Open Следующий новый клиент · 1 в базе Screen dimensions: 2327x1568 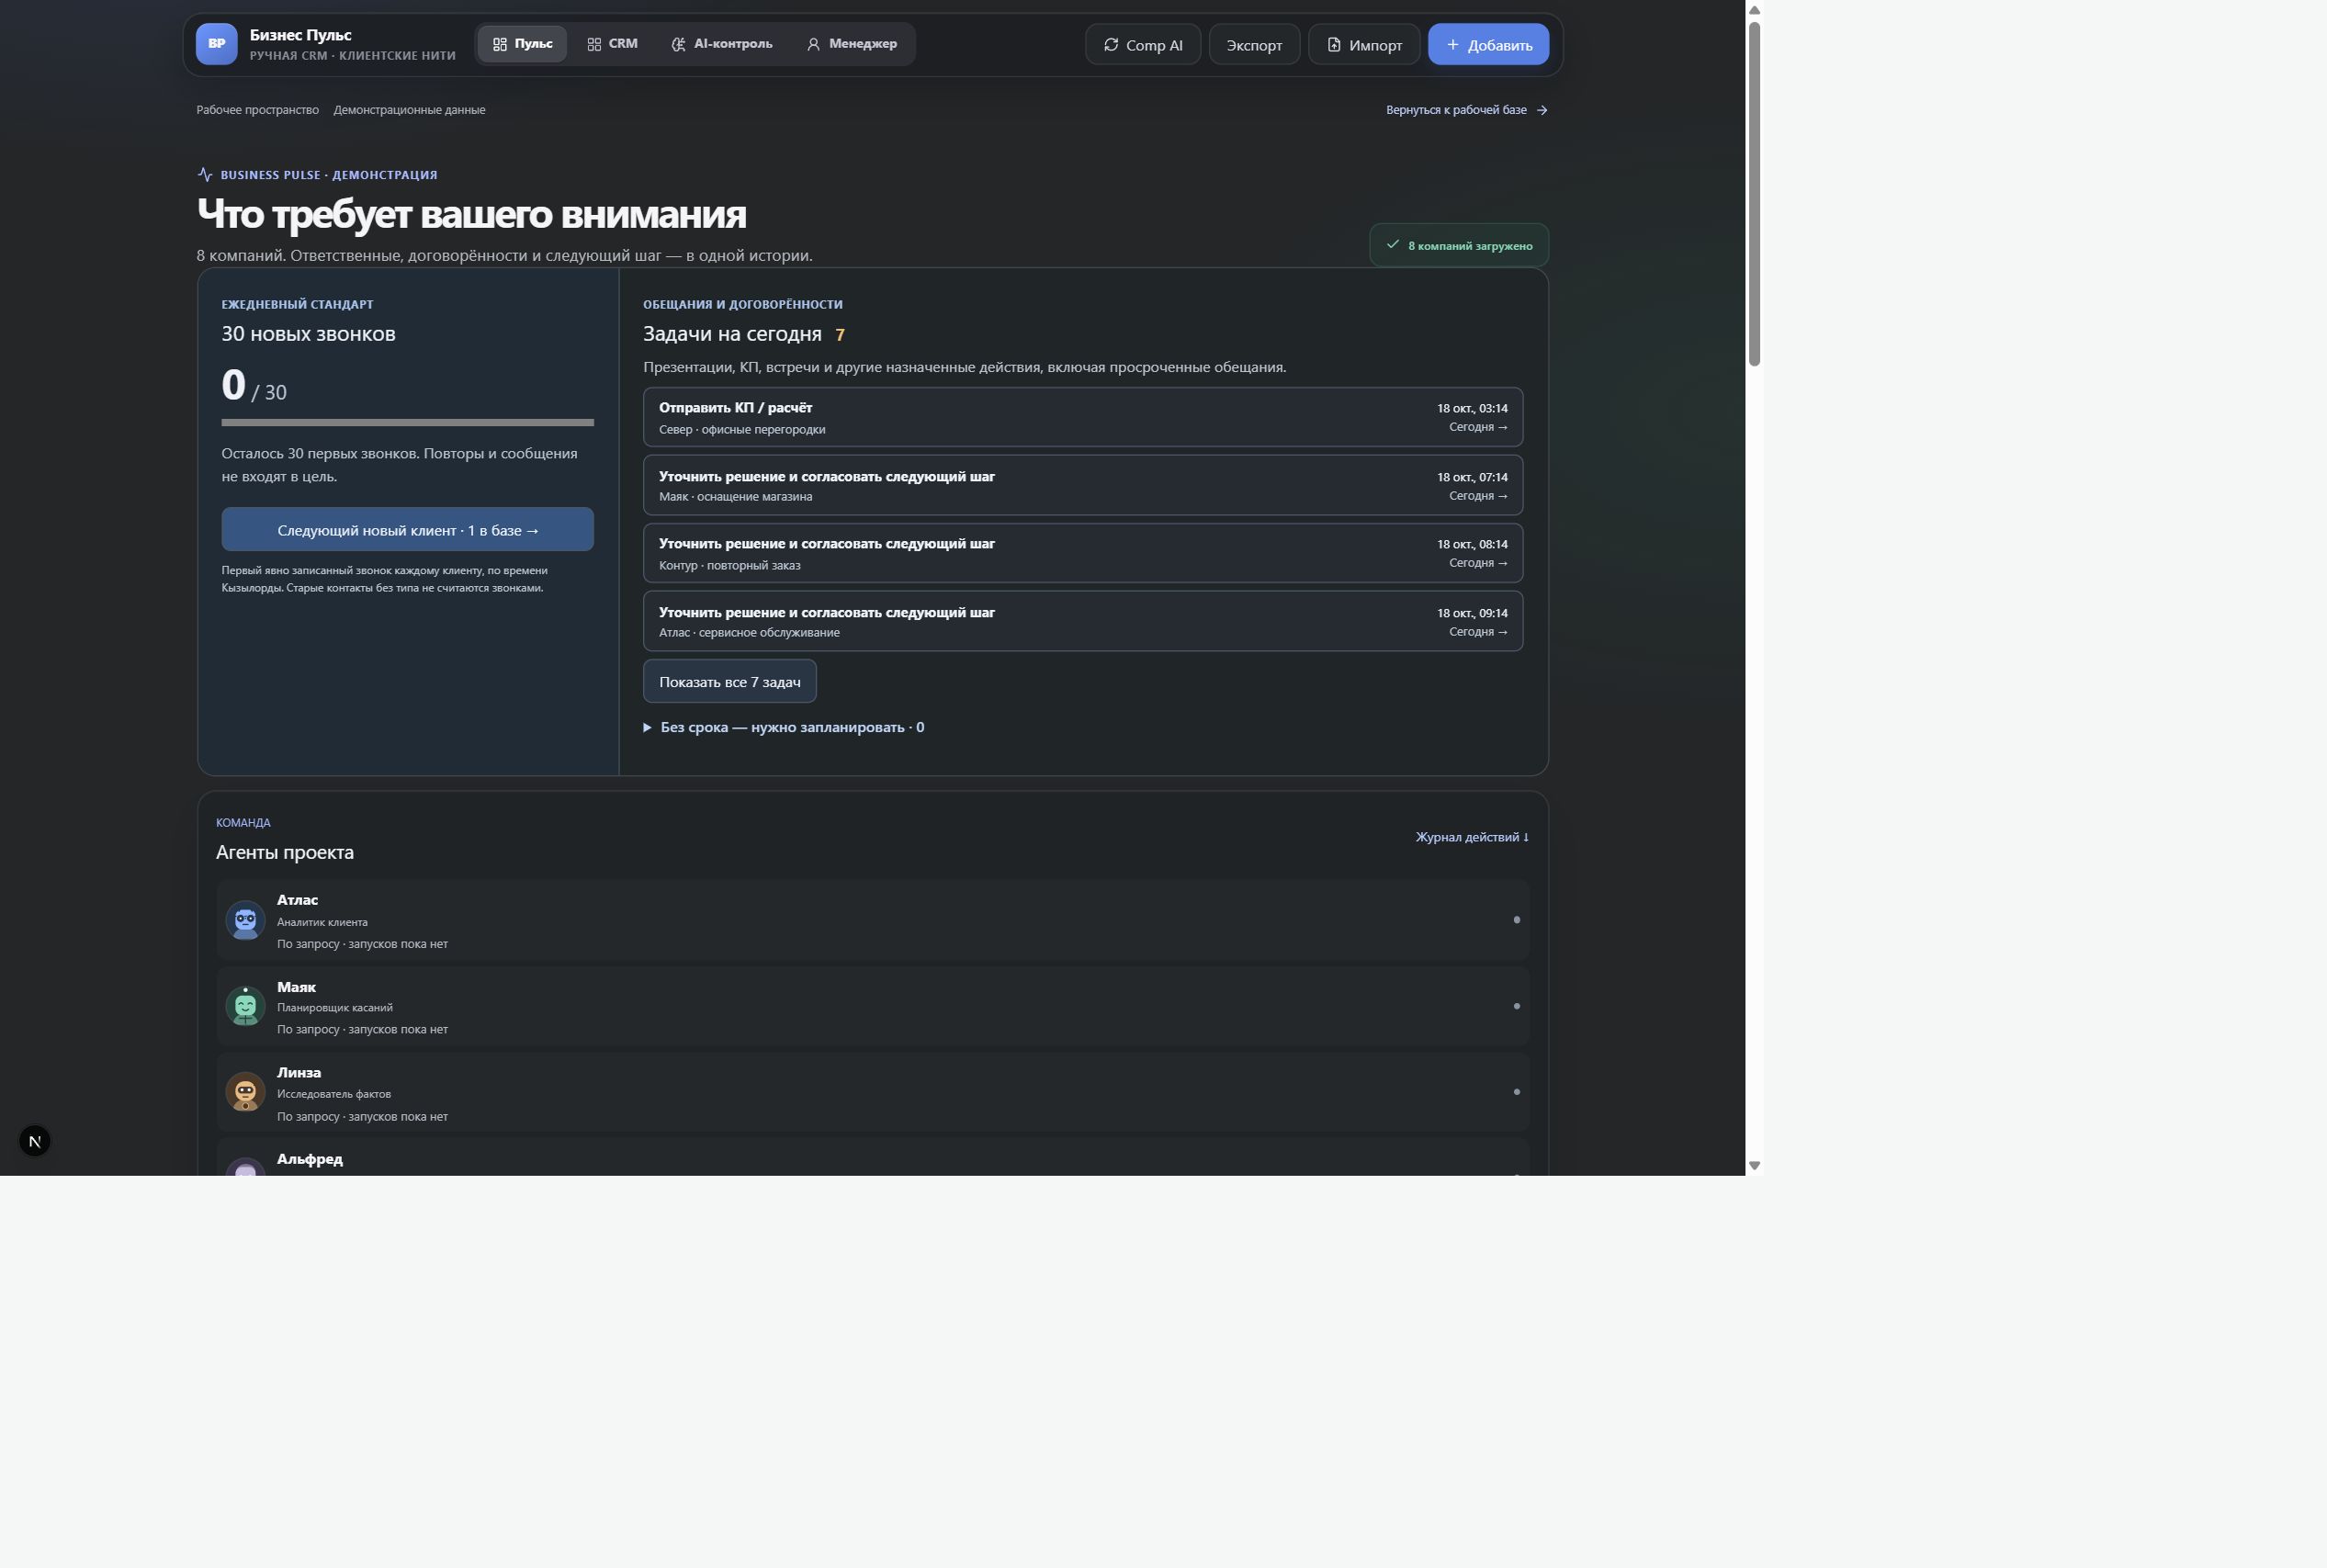point(408,529)
